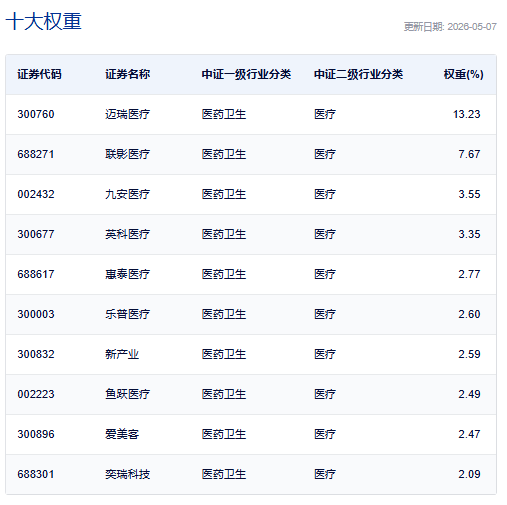Click the 权重(%) column header
The image size is (507, 505).
click(463, 74)
